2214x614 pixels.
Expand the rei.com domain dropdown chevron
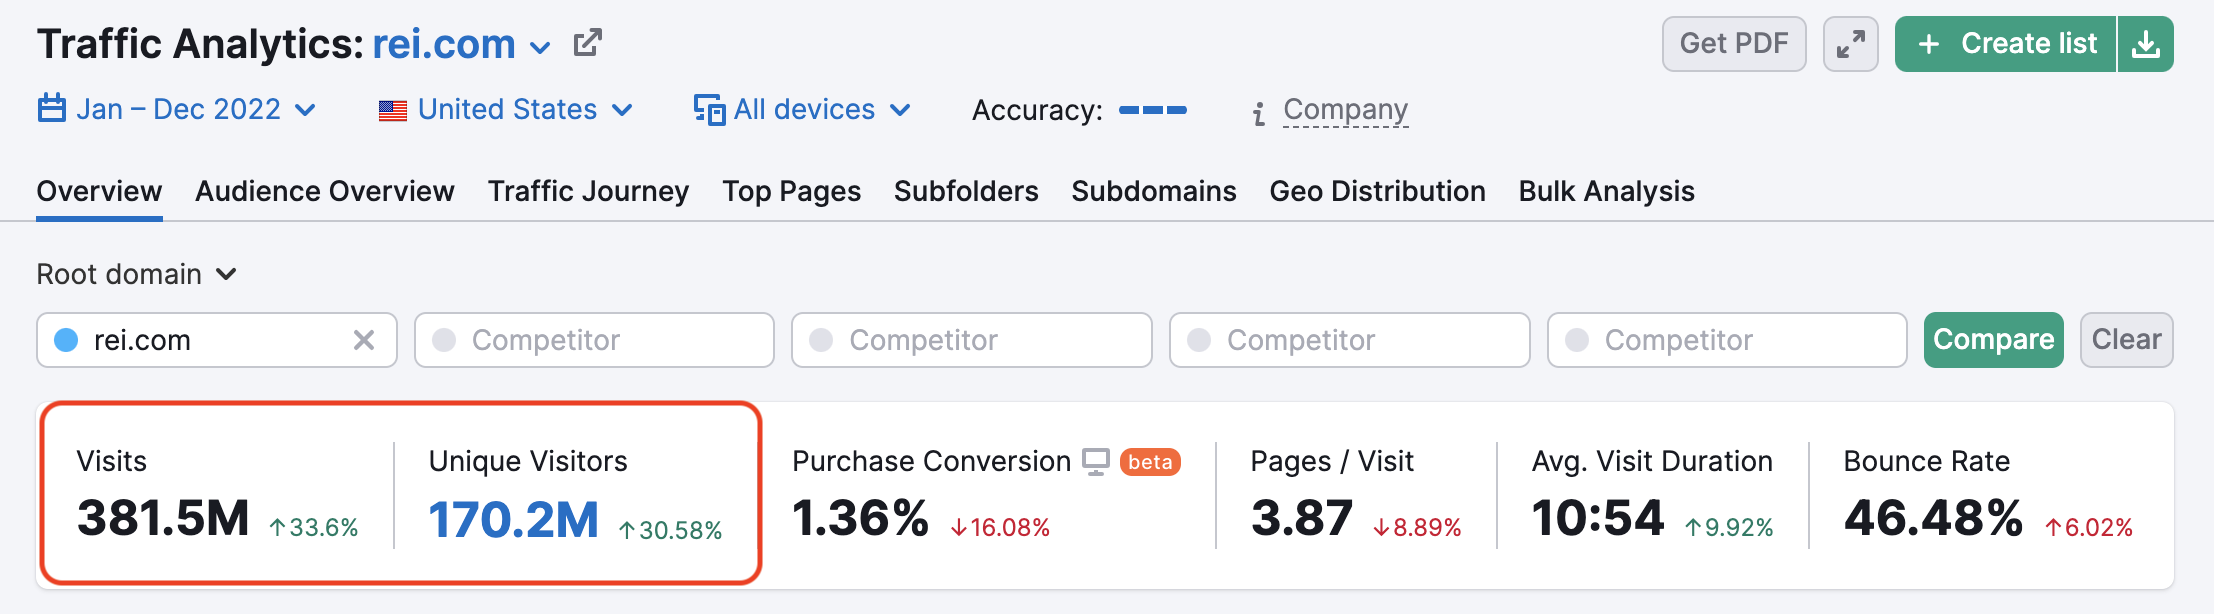pos(540,48)
